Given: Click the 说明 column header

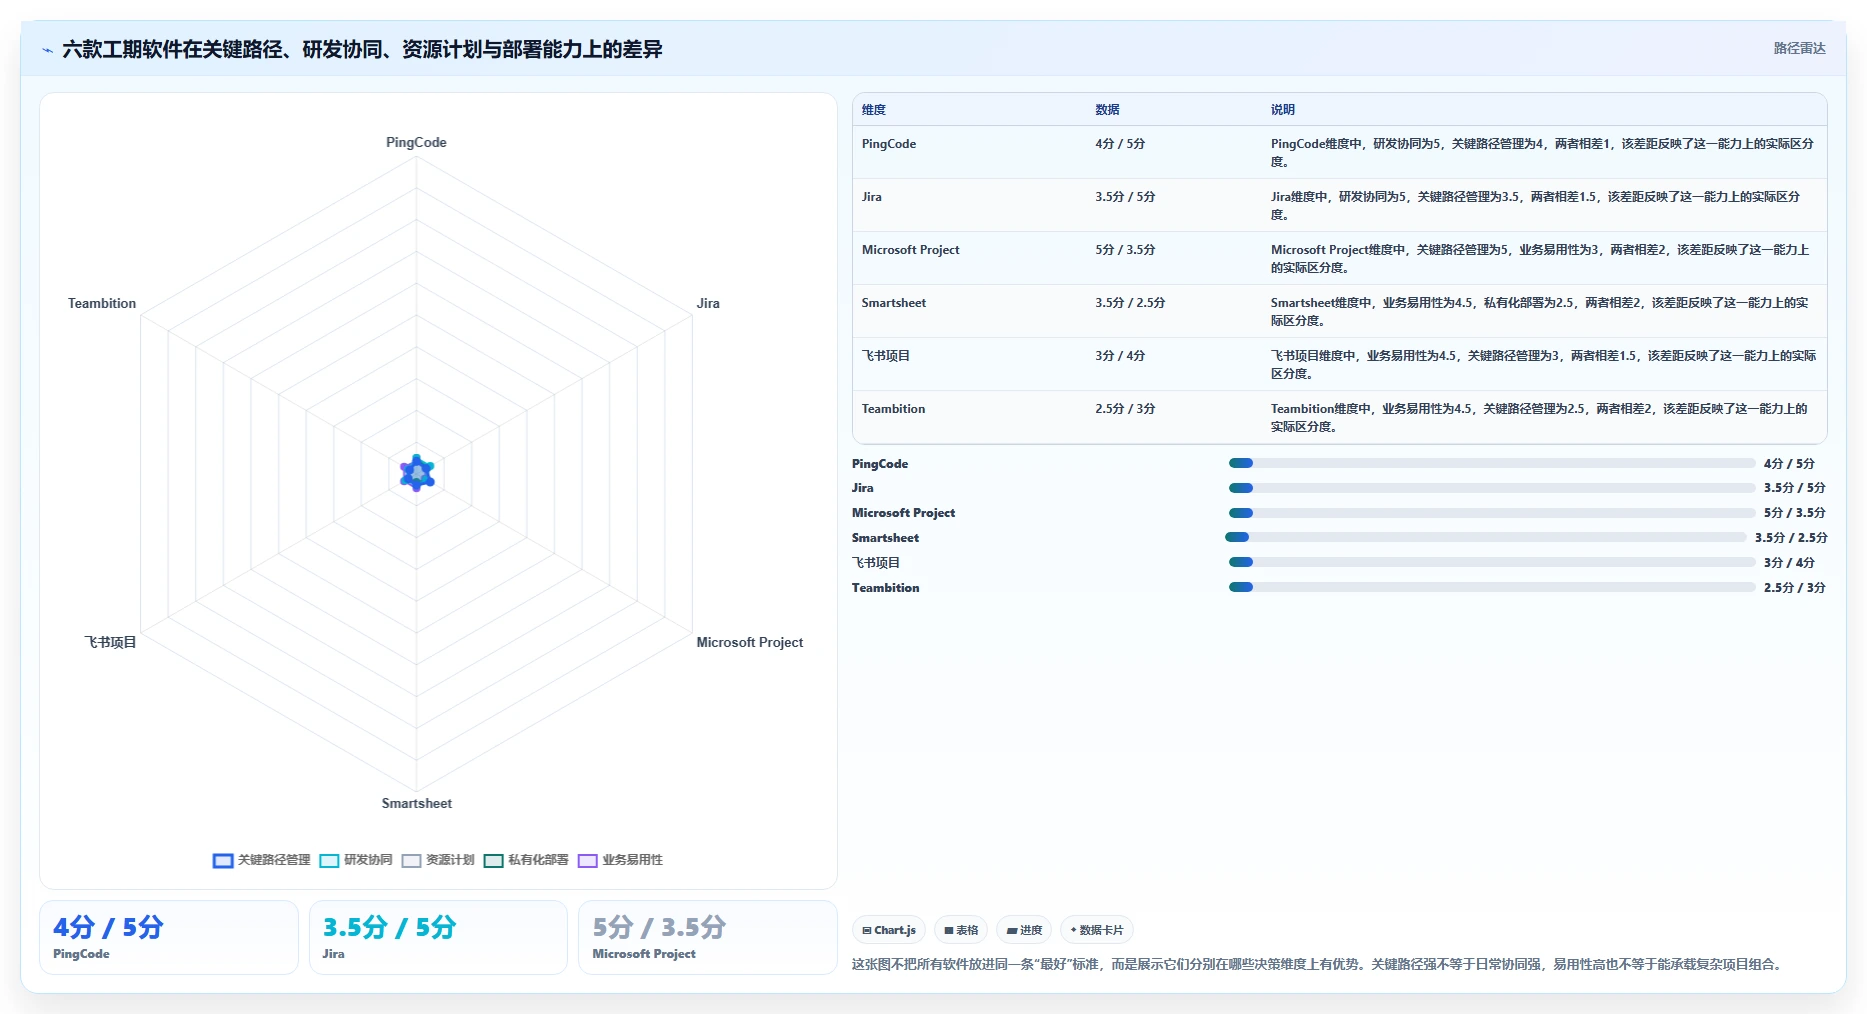Looking at the screenshot, I should tap(1283, 110).
